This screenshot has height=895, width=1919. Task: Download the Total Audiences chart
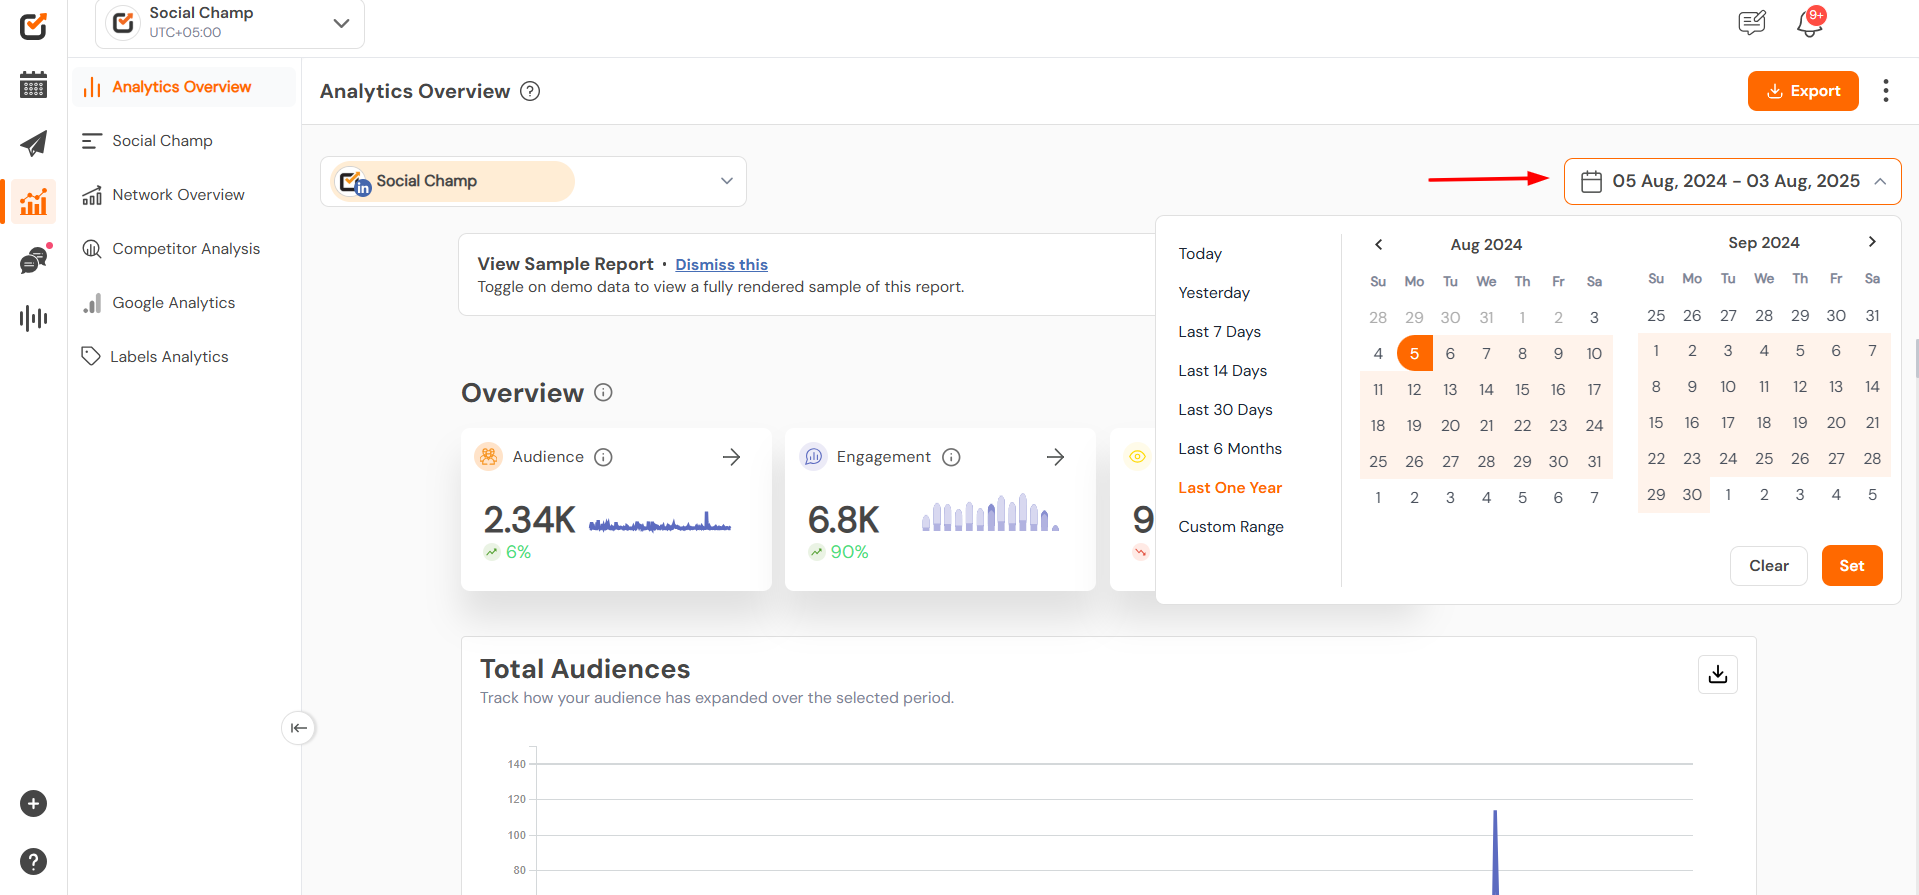[x=1717, y=674]
